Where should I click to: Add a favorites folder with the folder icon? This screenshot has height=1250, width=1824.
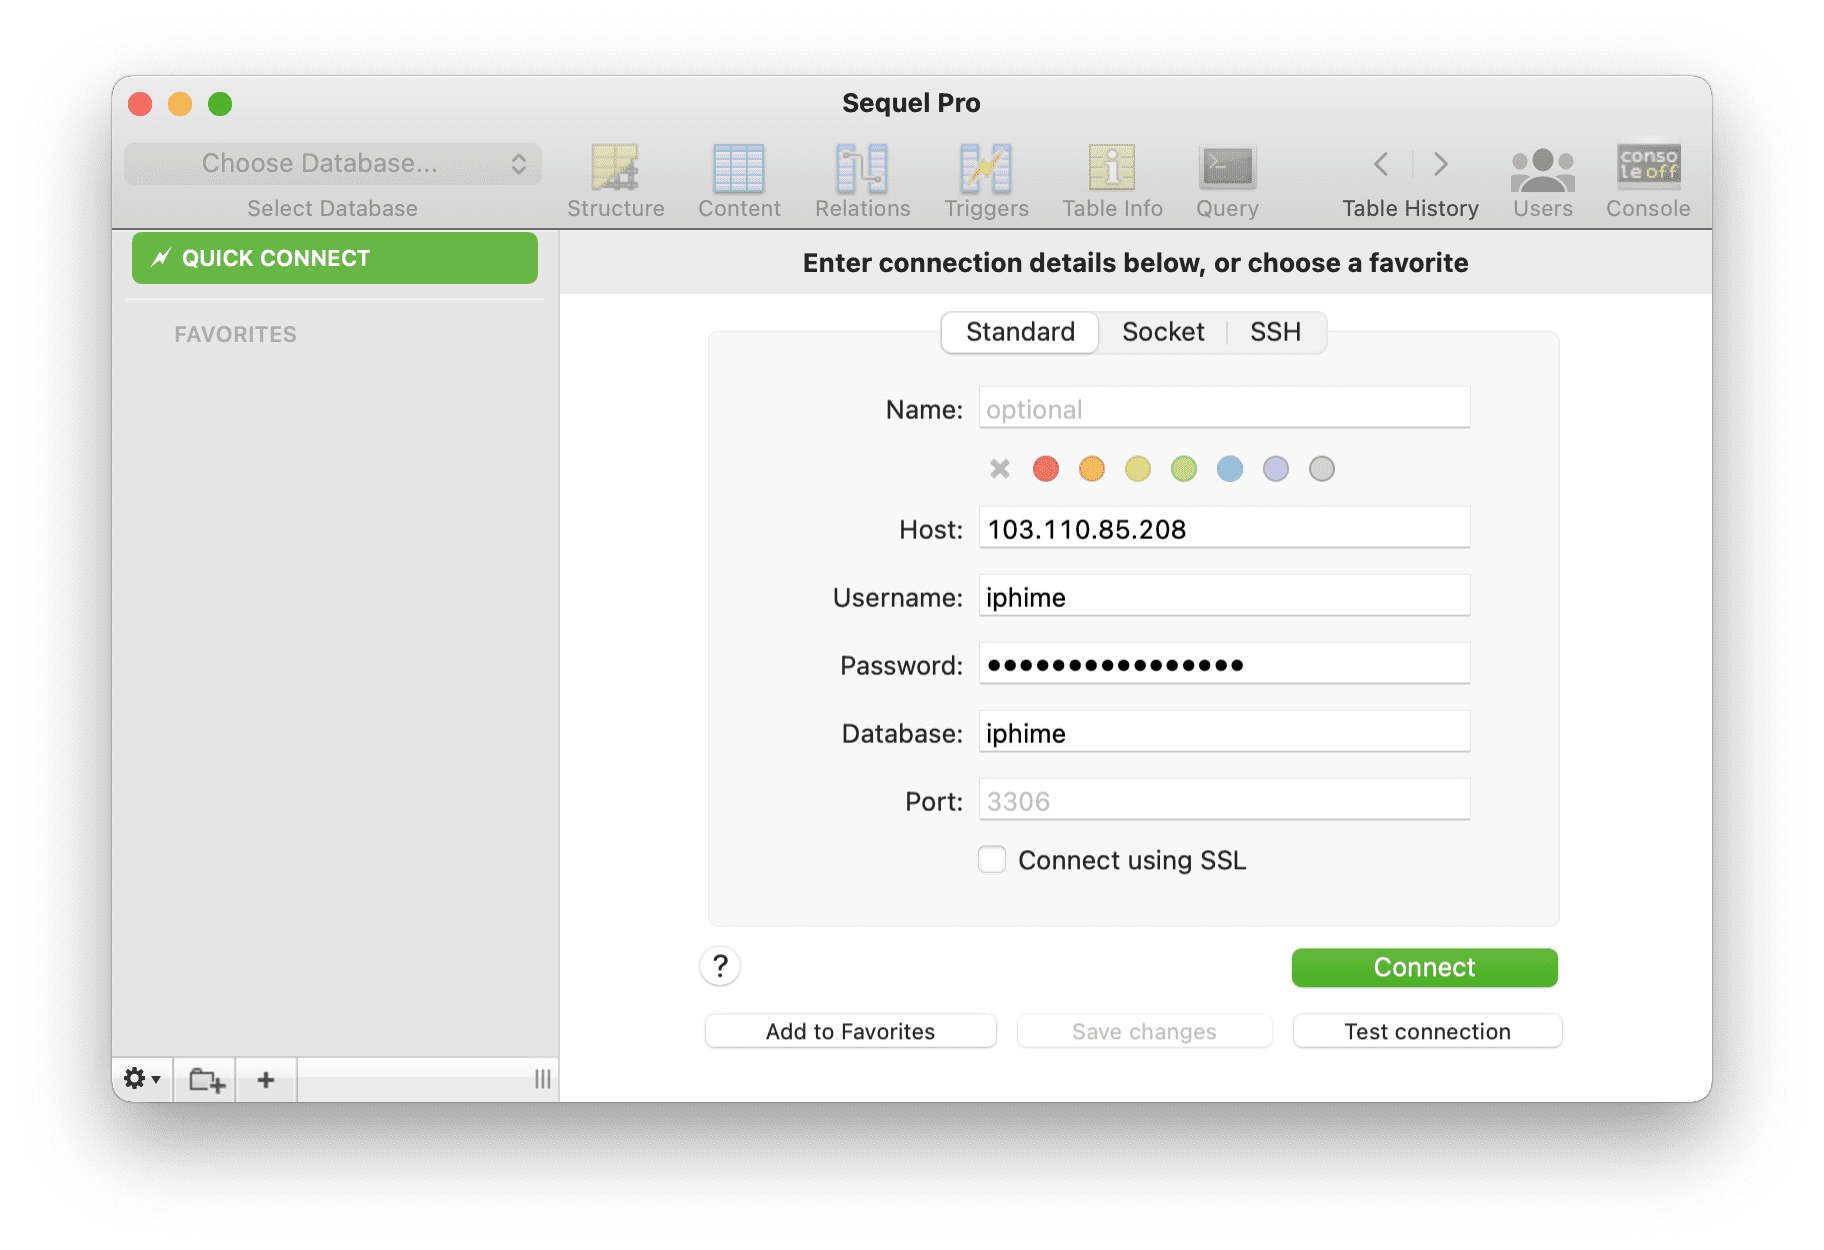pos(204,1079)
